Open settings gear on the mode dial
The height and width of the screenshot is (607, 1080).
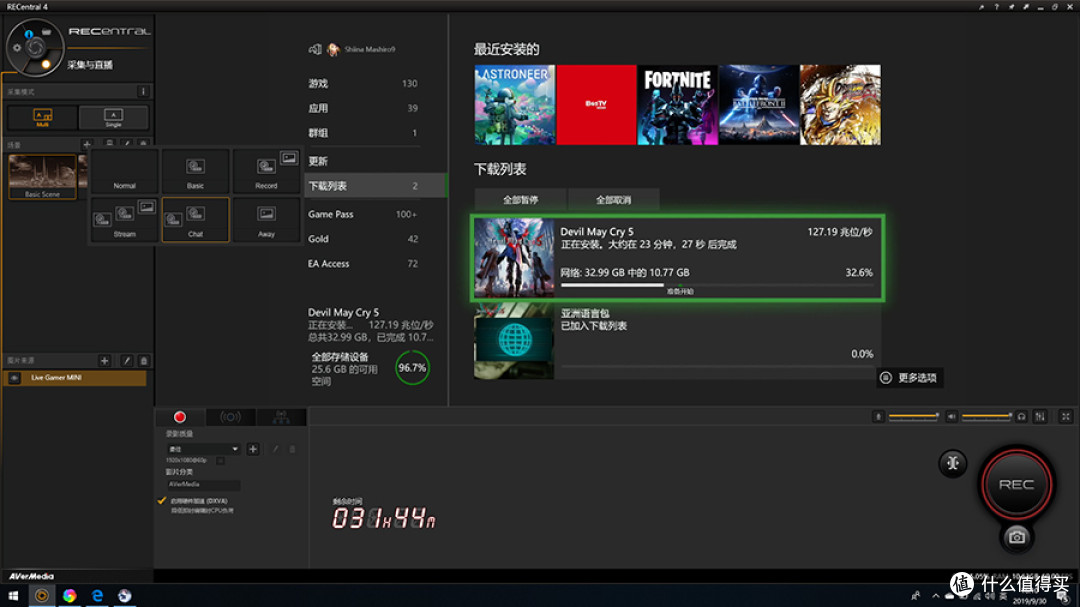click(x=17, y=48)
